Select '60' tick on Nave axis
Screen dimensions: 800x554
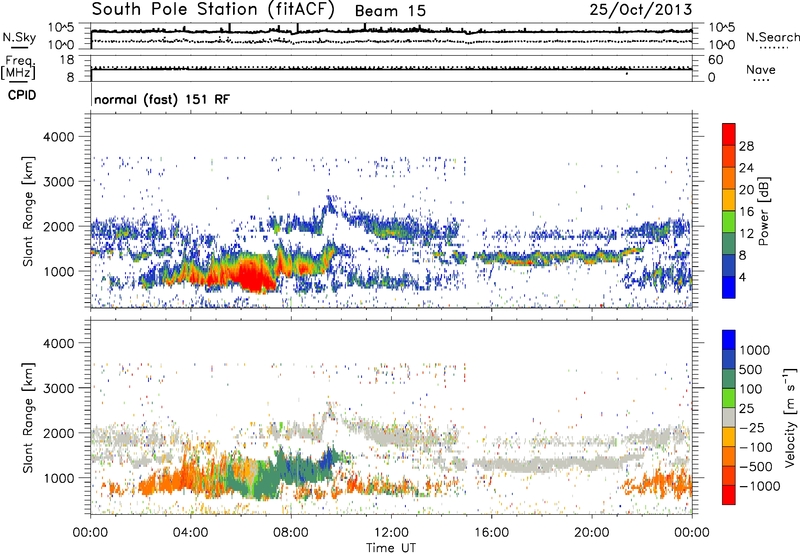point(716,60)
